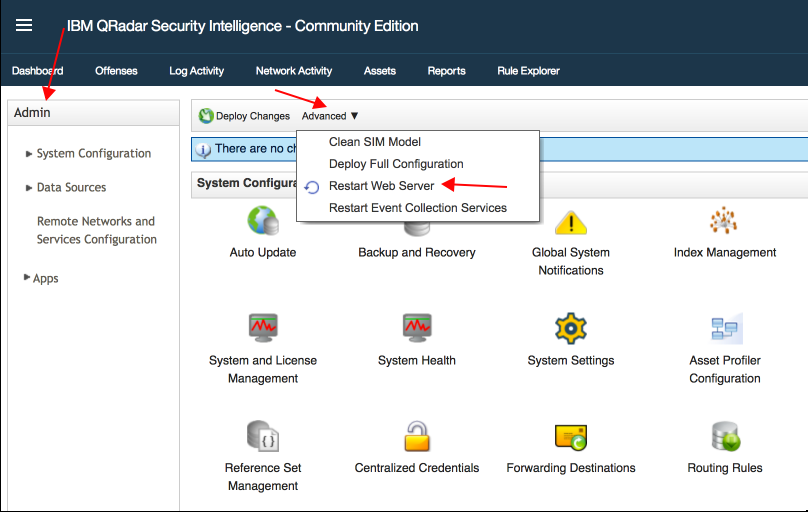Open Forwarding Destinations envelope icon

click(570, 437)
